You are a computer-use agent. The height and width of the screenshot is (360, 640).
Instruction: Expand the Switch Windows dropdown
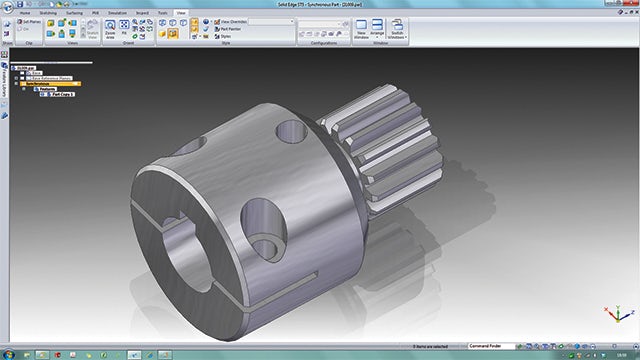pos(397,29)
